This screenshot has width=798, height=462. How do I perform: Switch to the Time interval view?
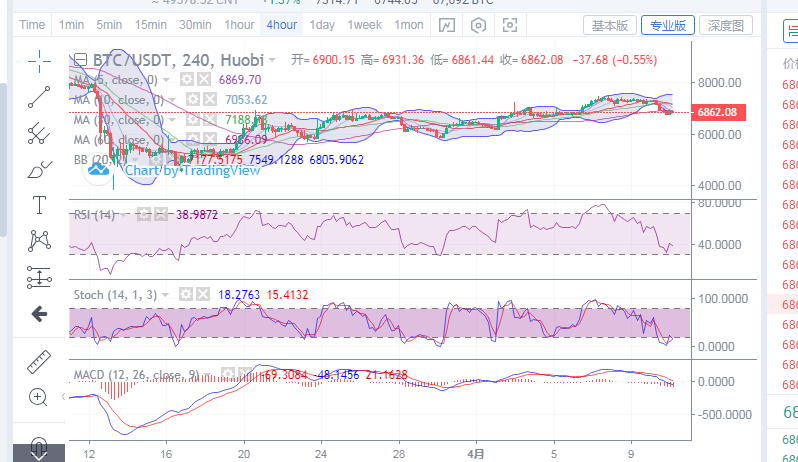pos(32,25)
